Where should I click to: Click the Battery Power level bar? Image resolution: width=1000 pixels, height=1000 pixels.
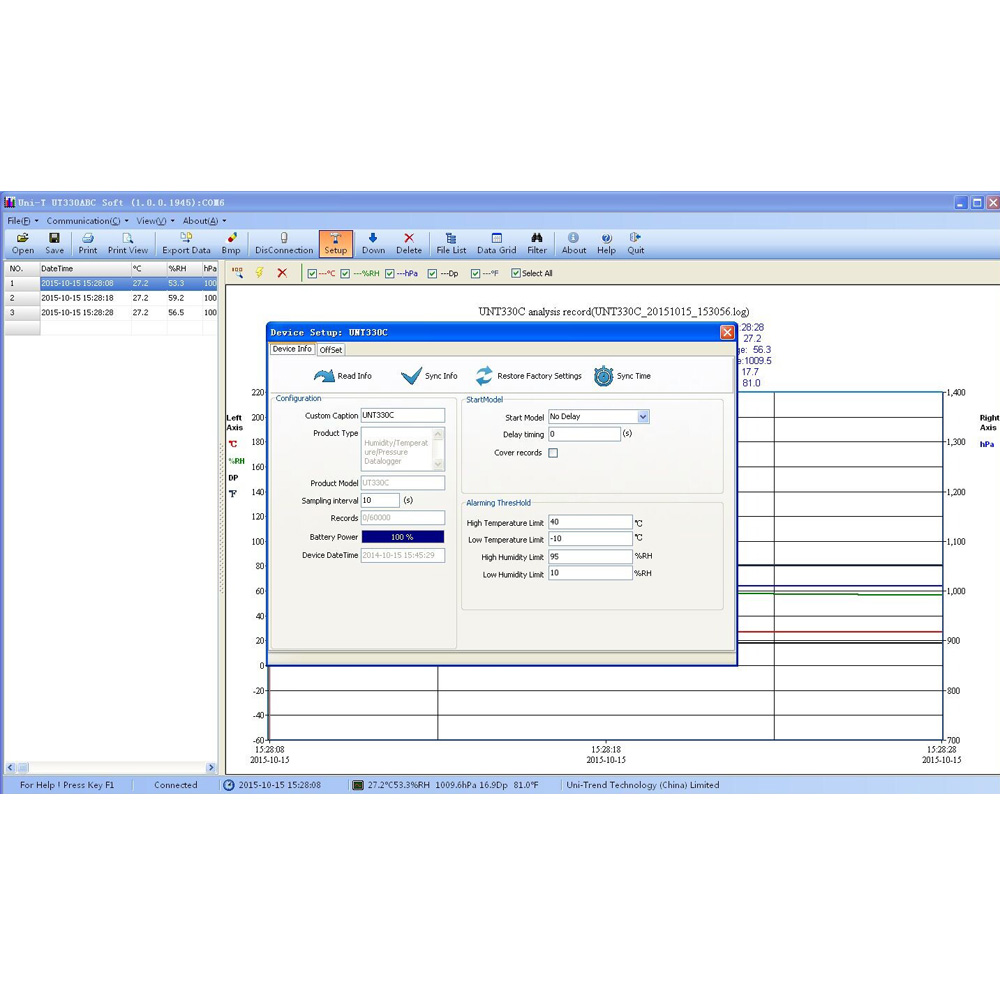(402, 537)
